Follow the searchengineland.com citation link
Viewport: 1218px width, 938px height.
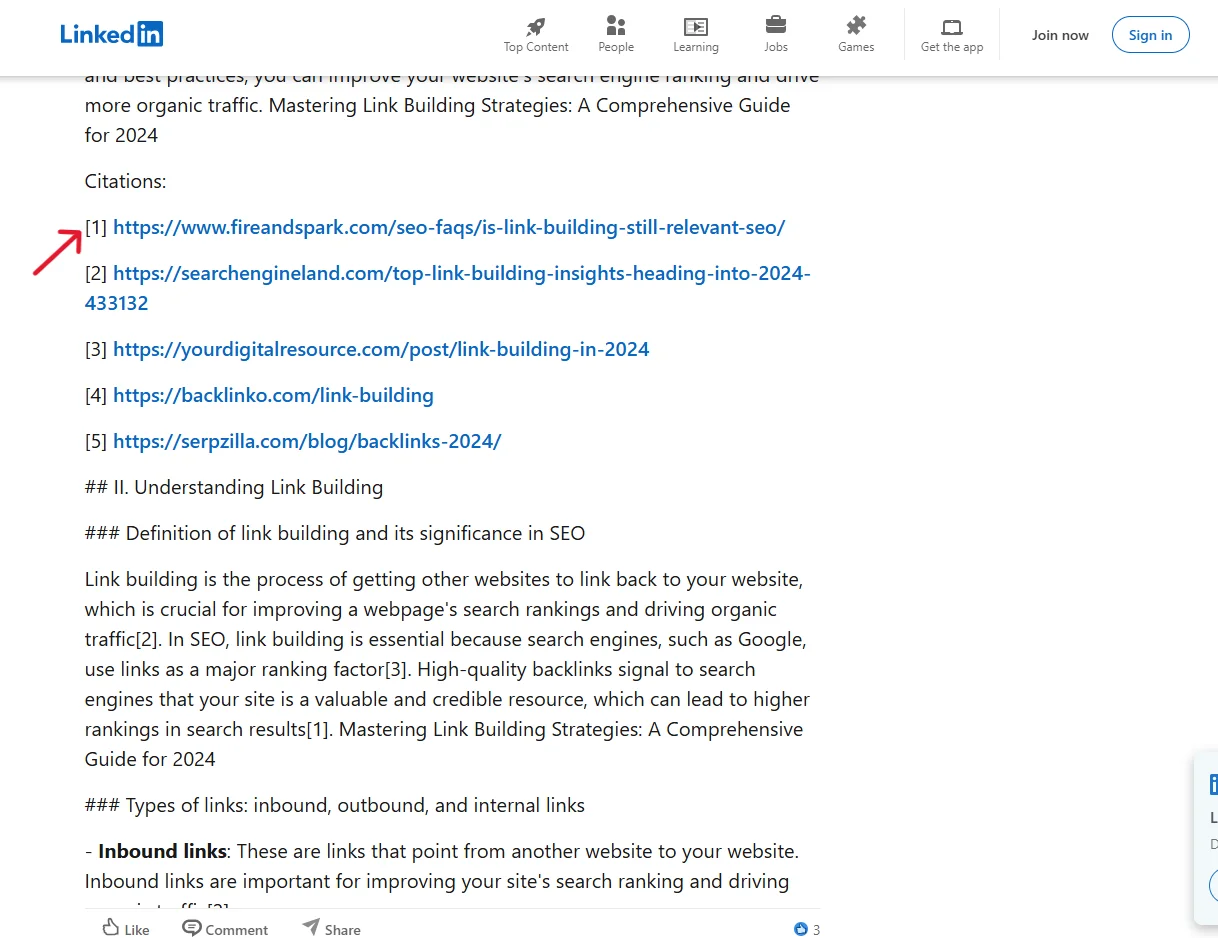click(x=462, y=273)
